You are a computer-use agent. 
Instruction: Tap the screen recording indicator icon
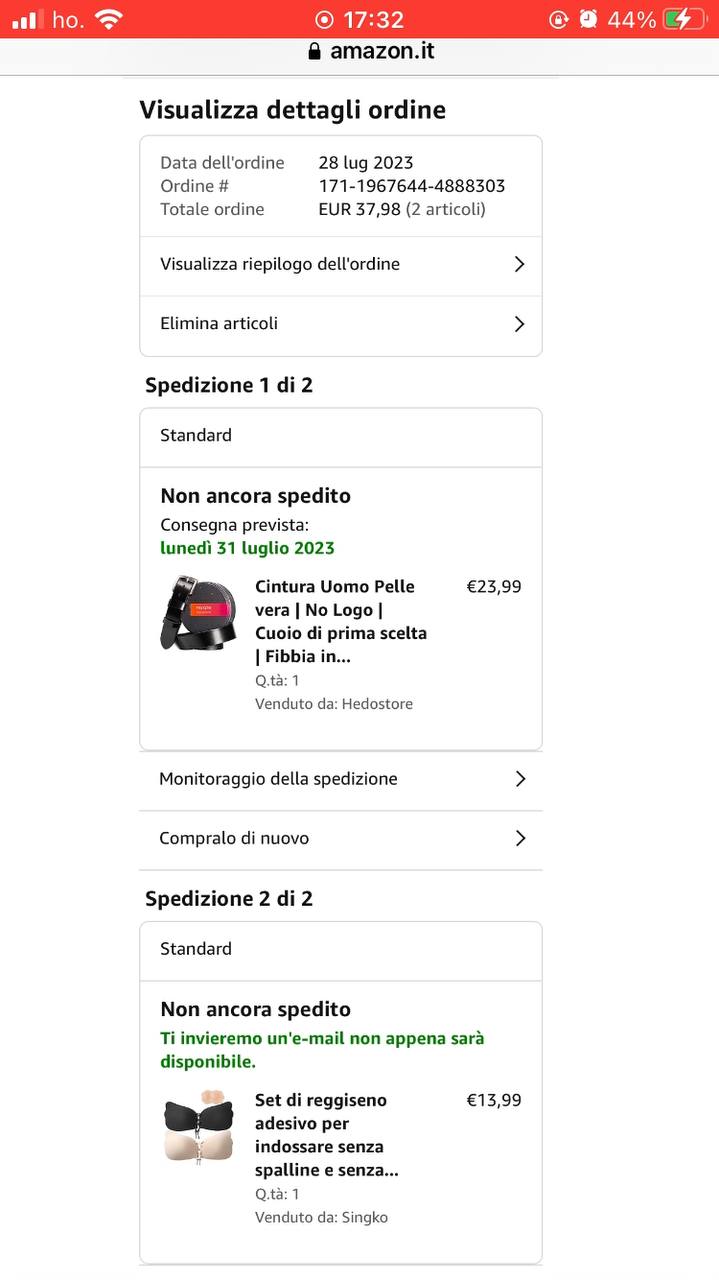click(324, 20)
